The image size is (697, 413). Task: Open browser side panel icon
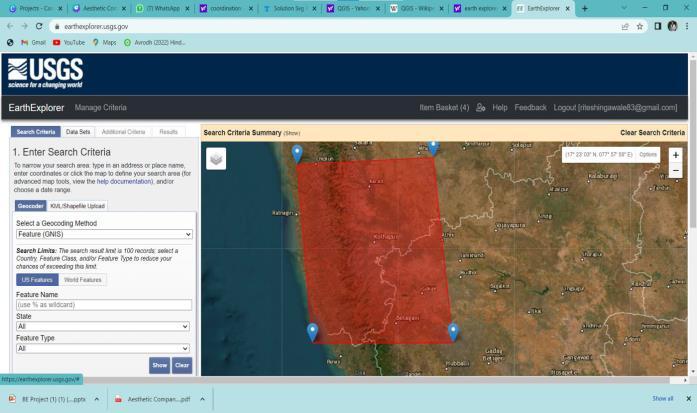coord(658,27)
